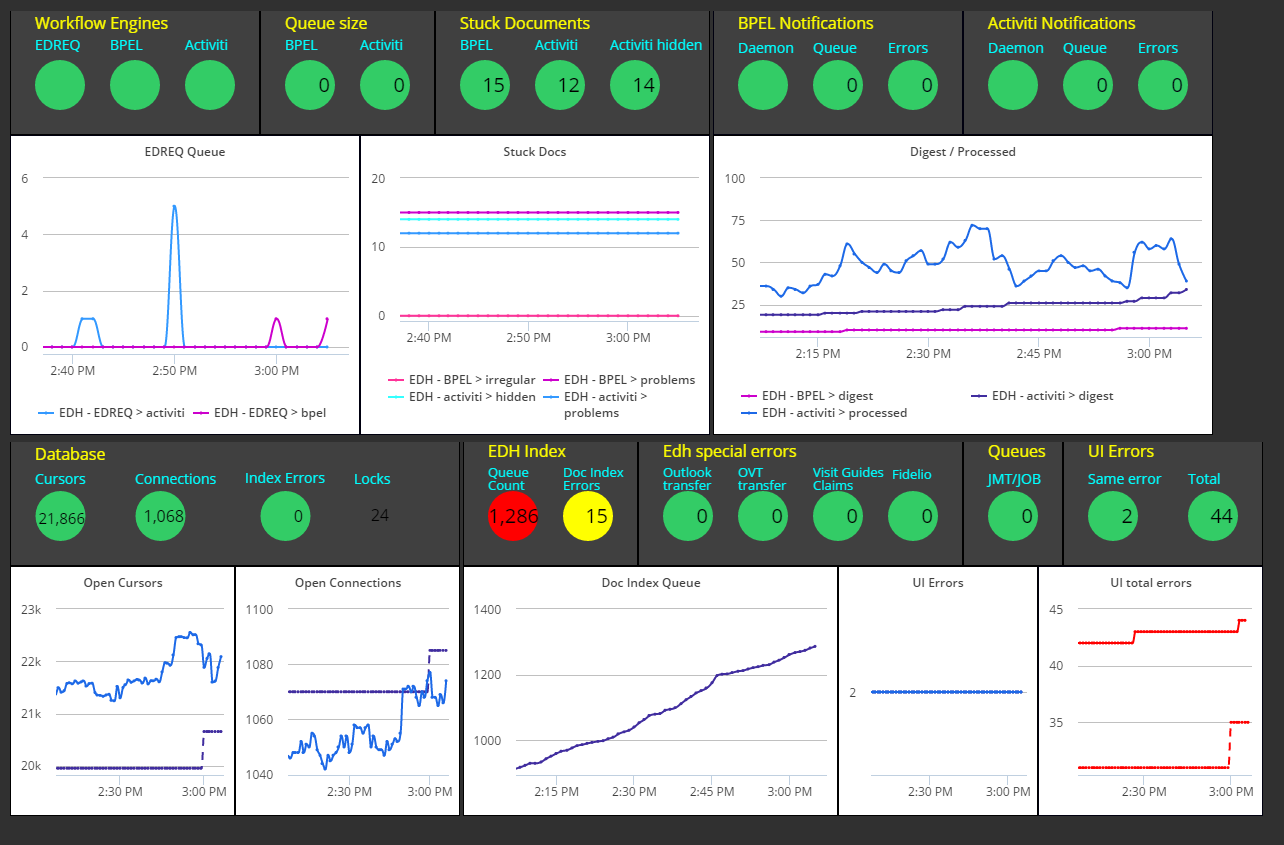Open the Activiti hidden indicator showing 14
Screen dimensions: 1284x845
635,85
